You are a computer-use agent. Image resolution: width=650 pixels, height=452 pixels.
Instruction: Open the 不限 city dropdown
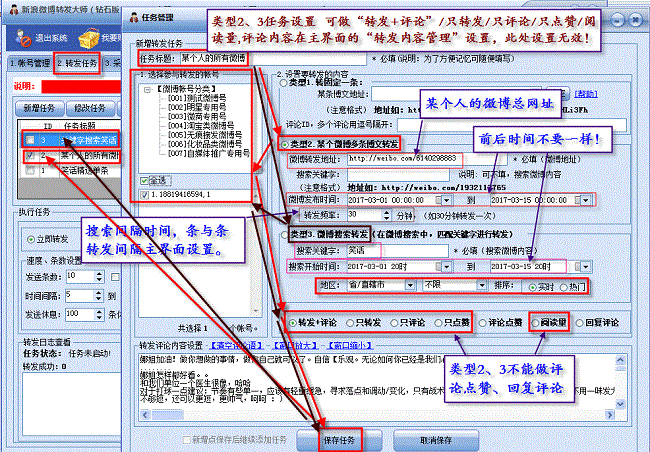pyautogui.click(x=481, y=285)
